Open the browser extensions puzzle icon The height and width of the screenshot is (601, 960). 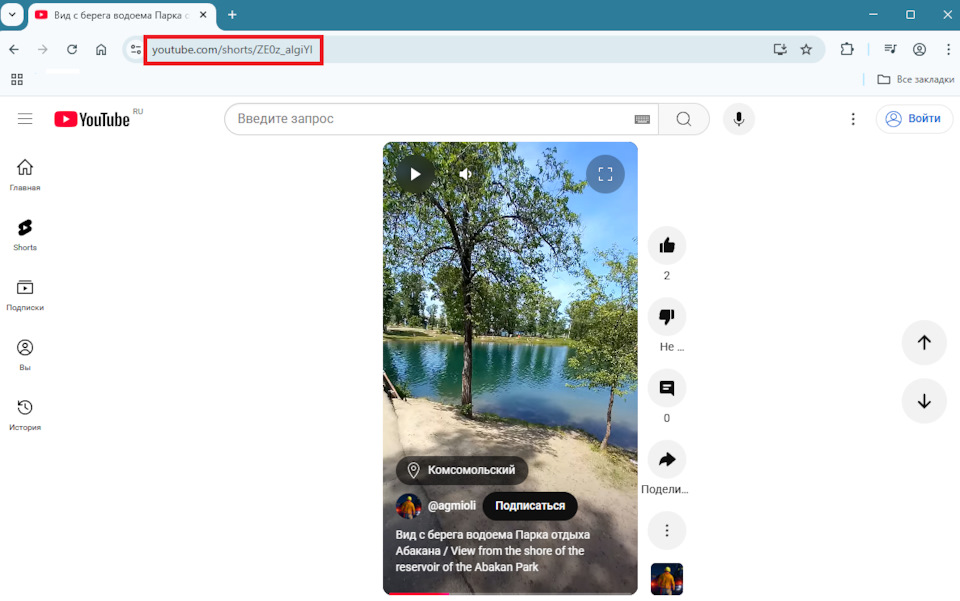pyautogui.click(x=847, y=50)
